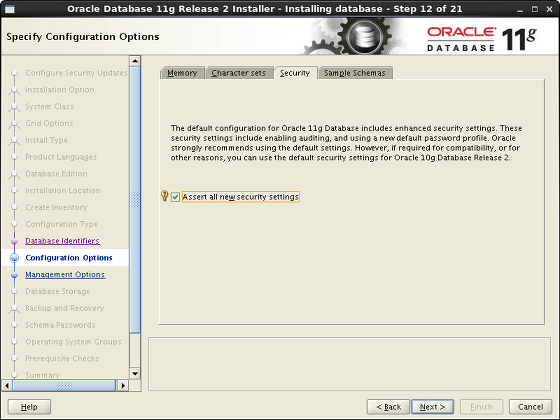
Task: Click the sidebar scroll left arrow
Action: coord(7,385)
